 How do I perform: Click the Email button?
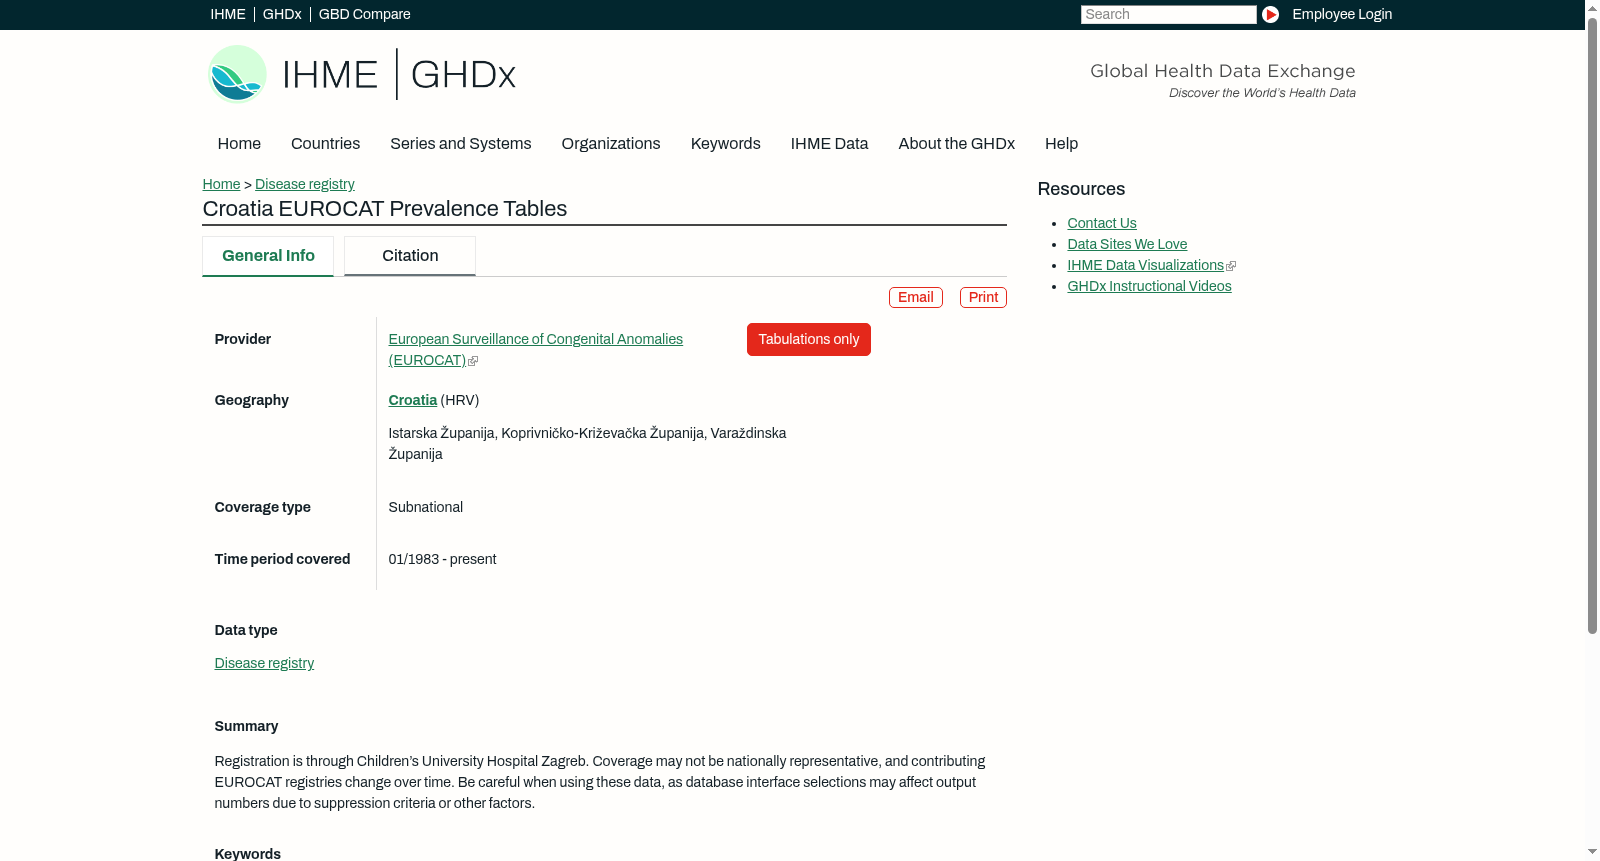click(916, 297)
